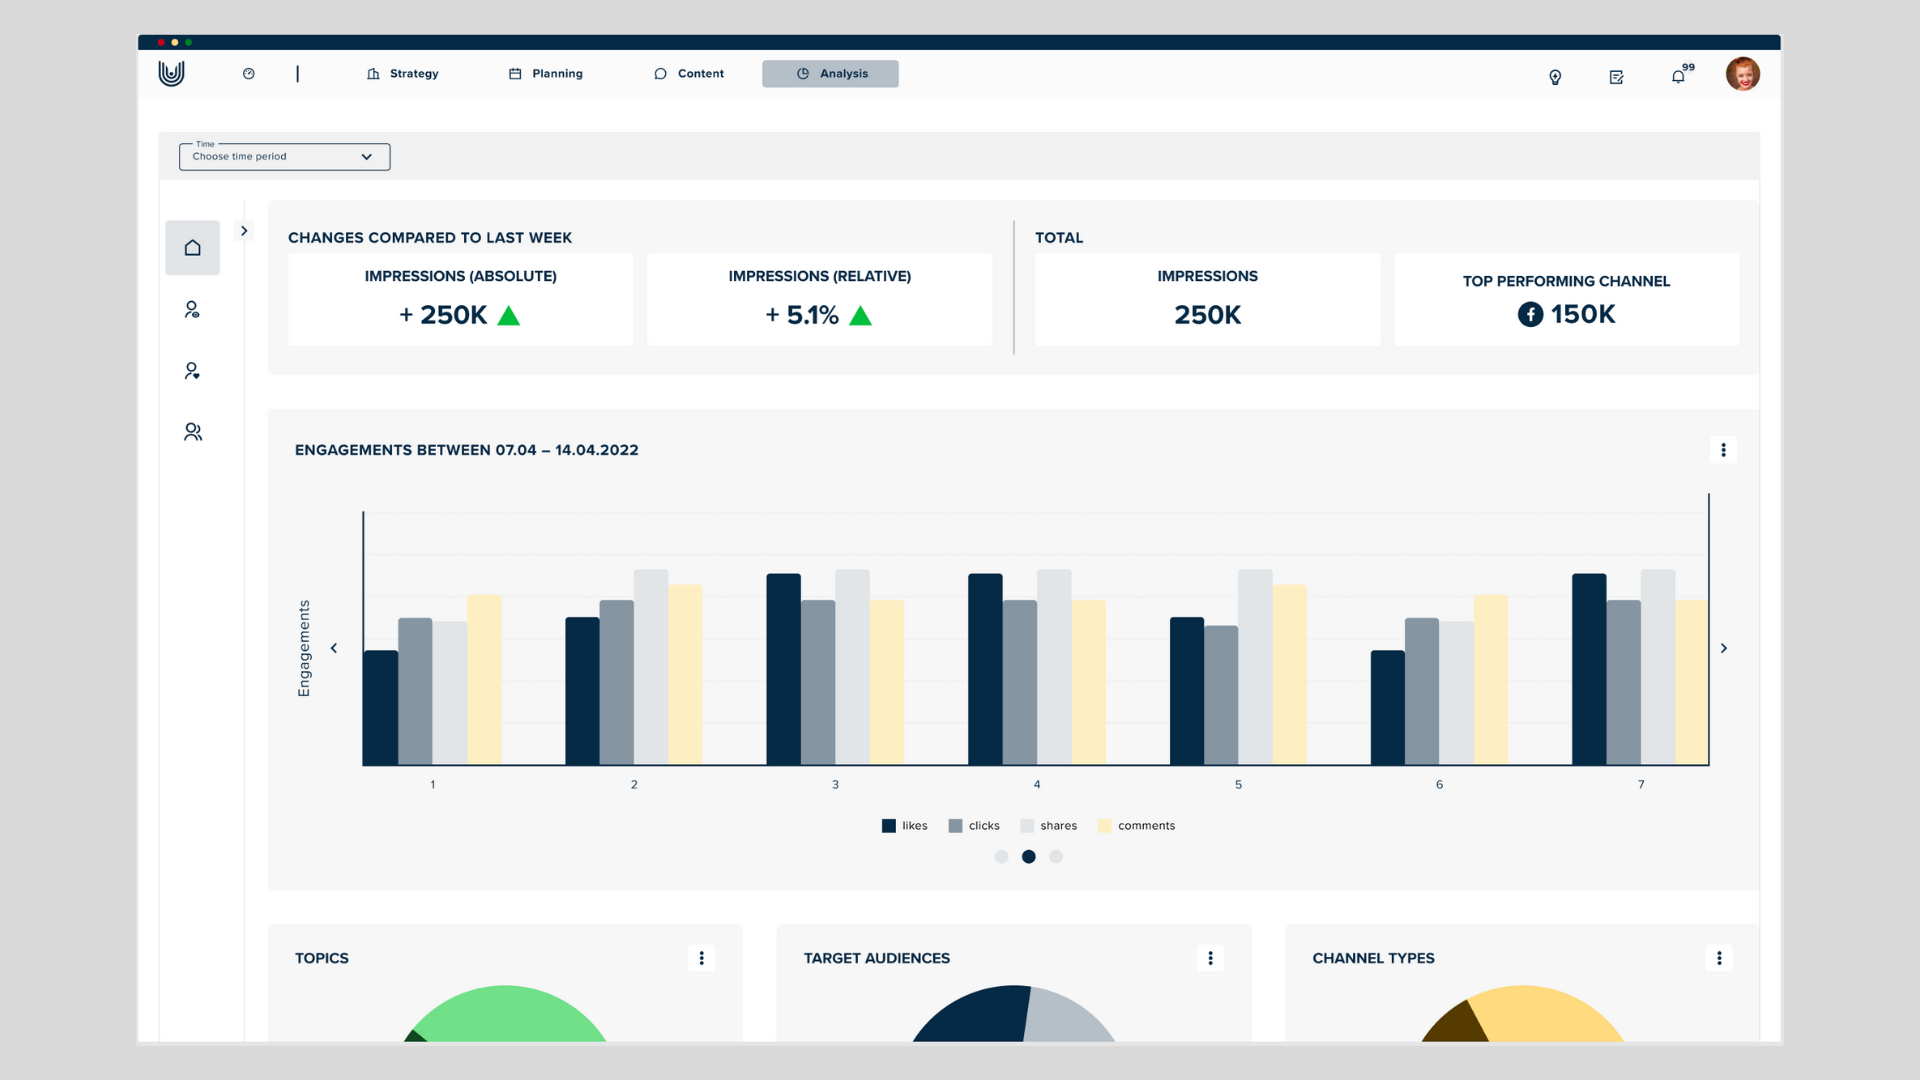
Task: Go to previous chart with left arrow
Action: click(334, 648)
